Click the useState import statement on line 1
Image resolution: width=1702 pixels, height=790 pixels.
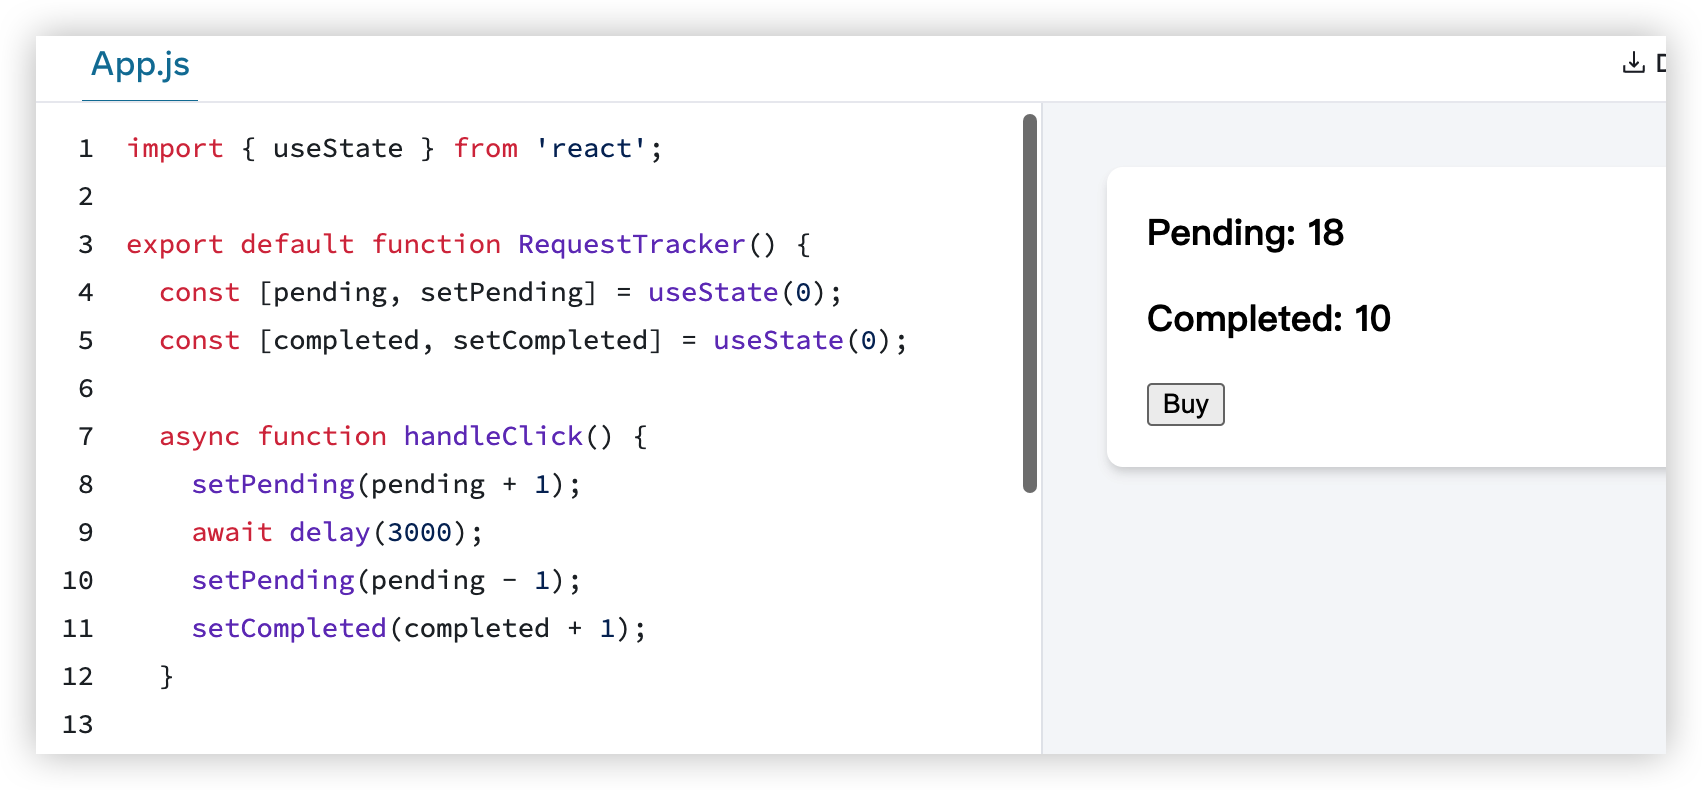point(338,149)
